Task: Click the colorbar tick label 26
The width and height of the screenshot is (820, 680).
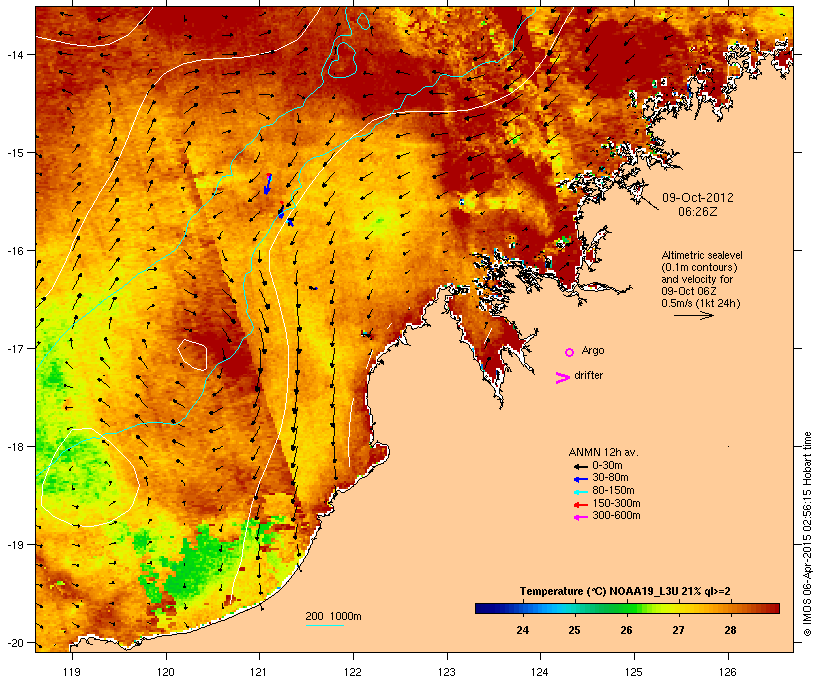Action: tap(626, 630)
